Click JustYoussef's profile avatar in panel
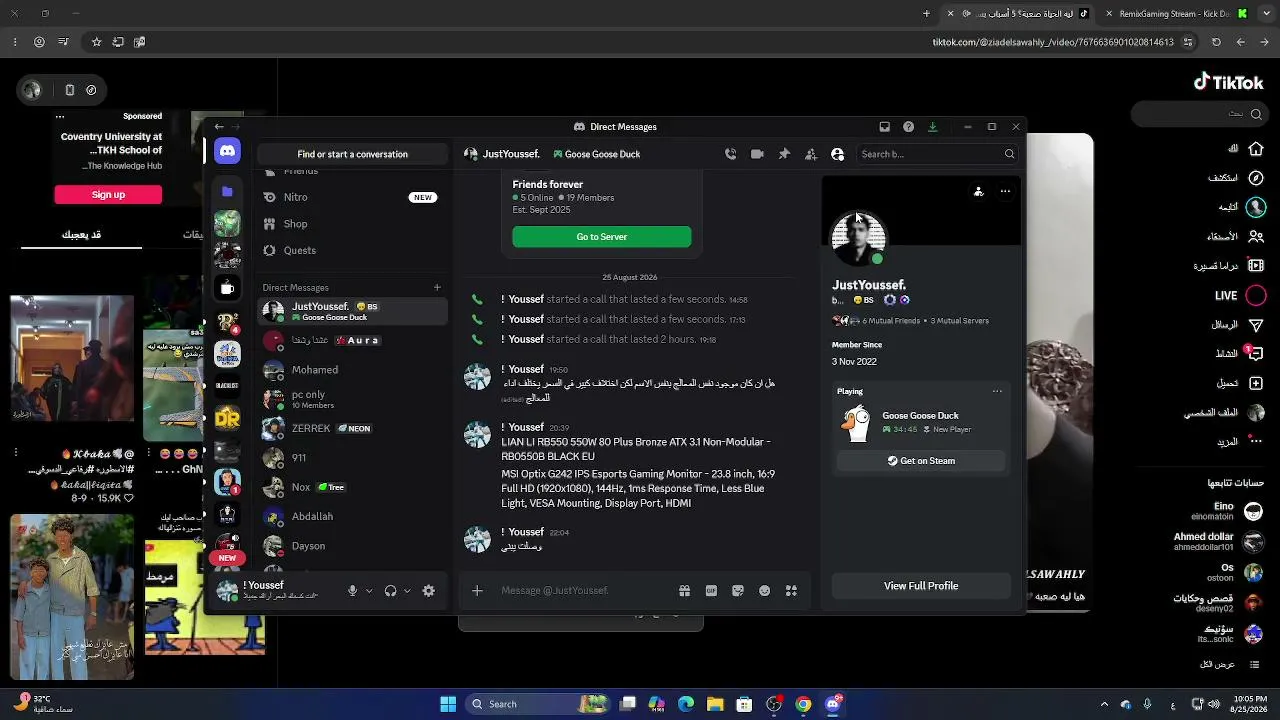The width and height of the screenshot is (1280, 720). 858,238
